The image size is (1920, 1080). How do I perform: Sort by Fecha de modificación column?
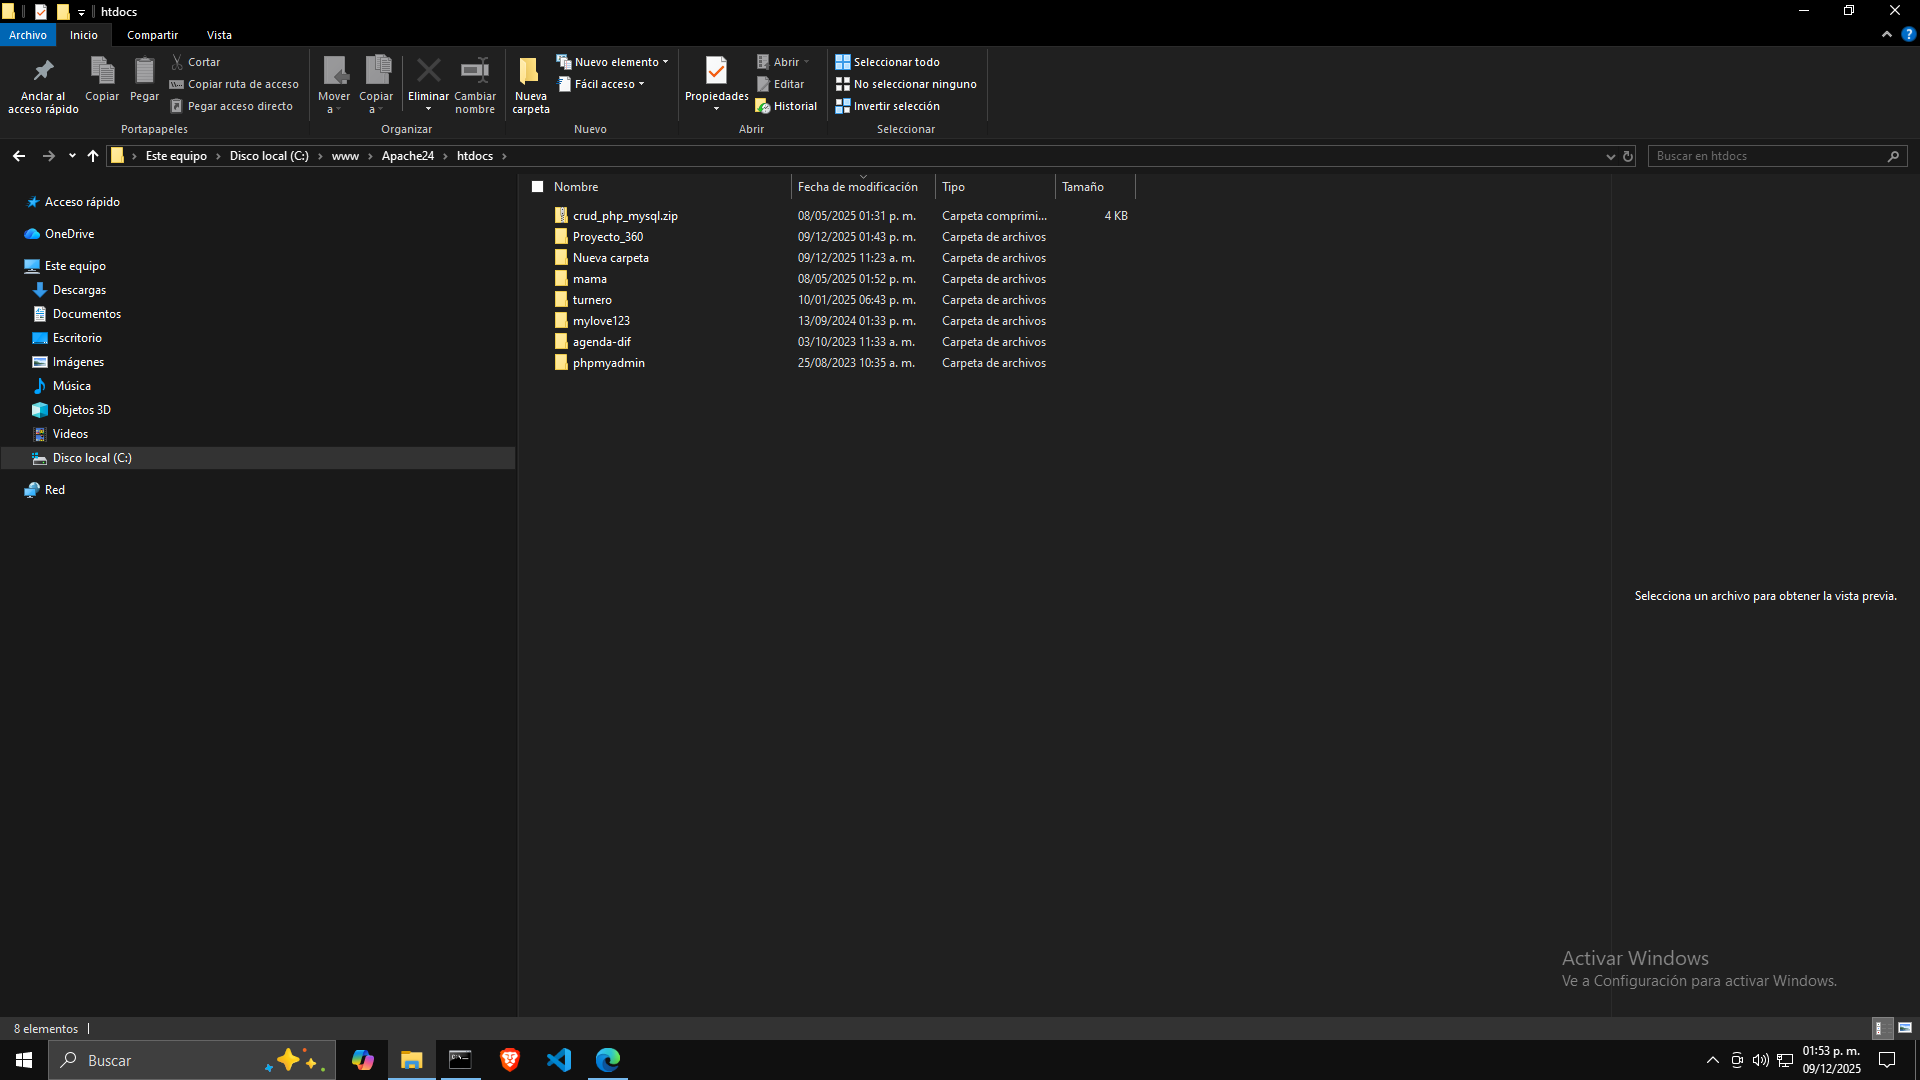click(x=857, y=187)
